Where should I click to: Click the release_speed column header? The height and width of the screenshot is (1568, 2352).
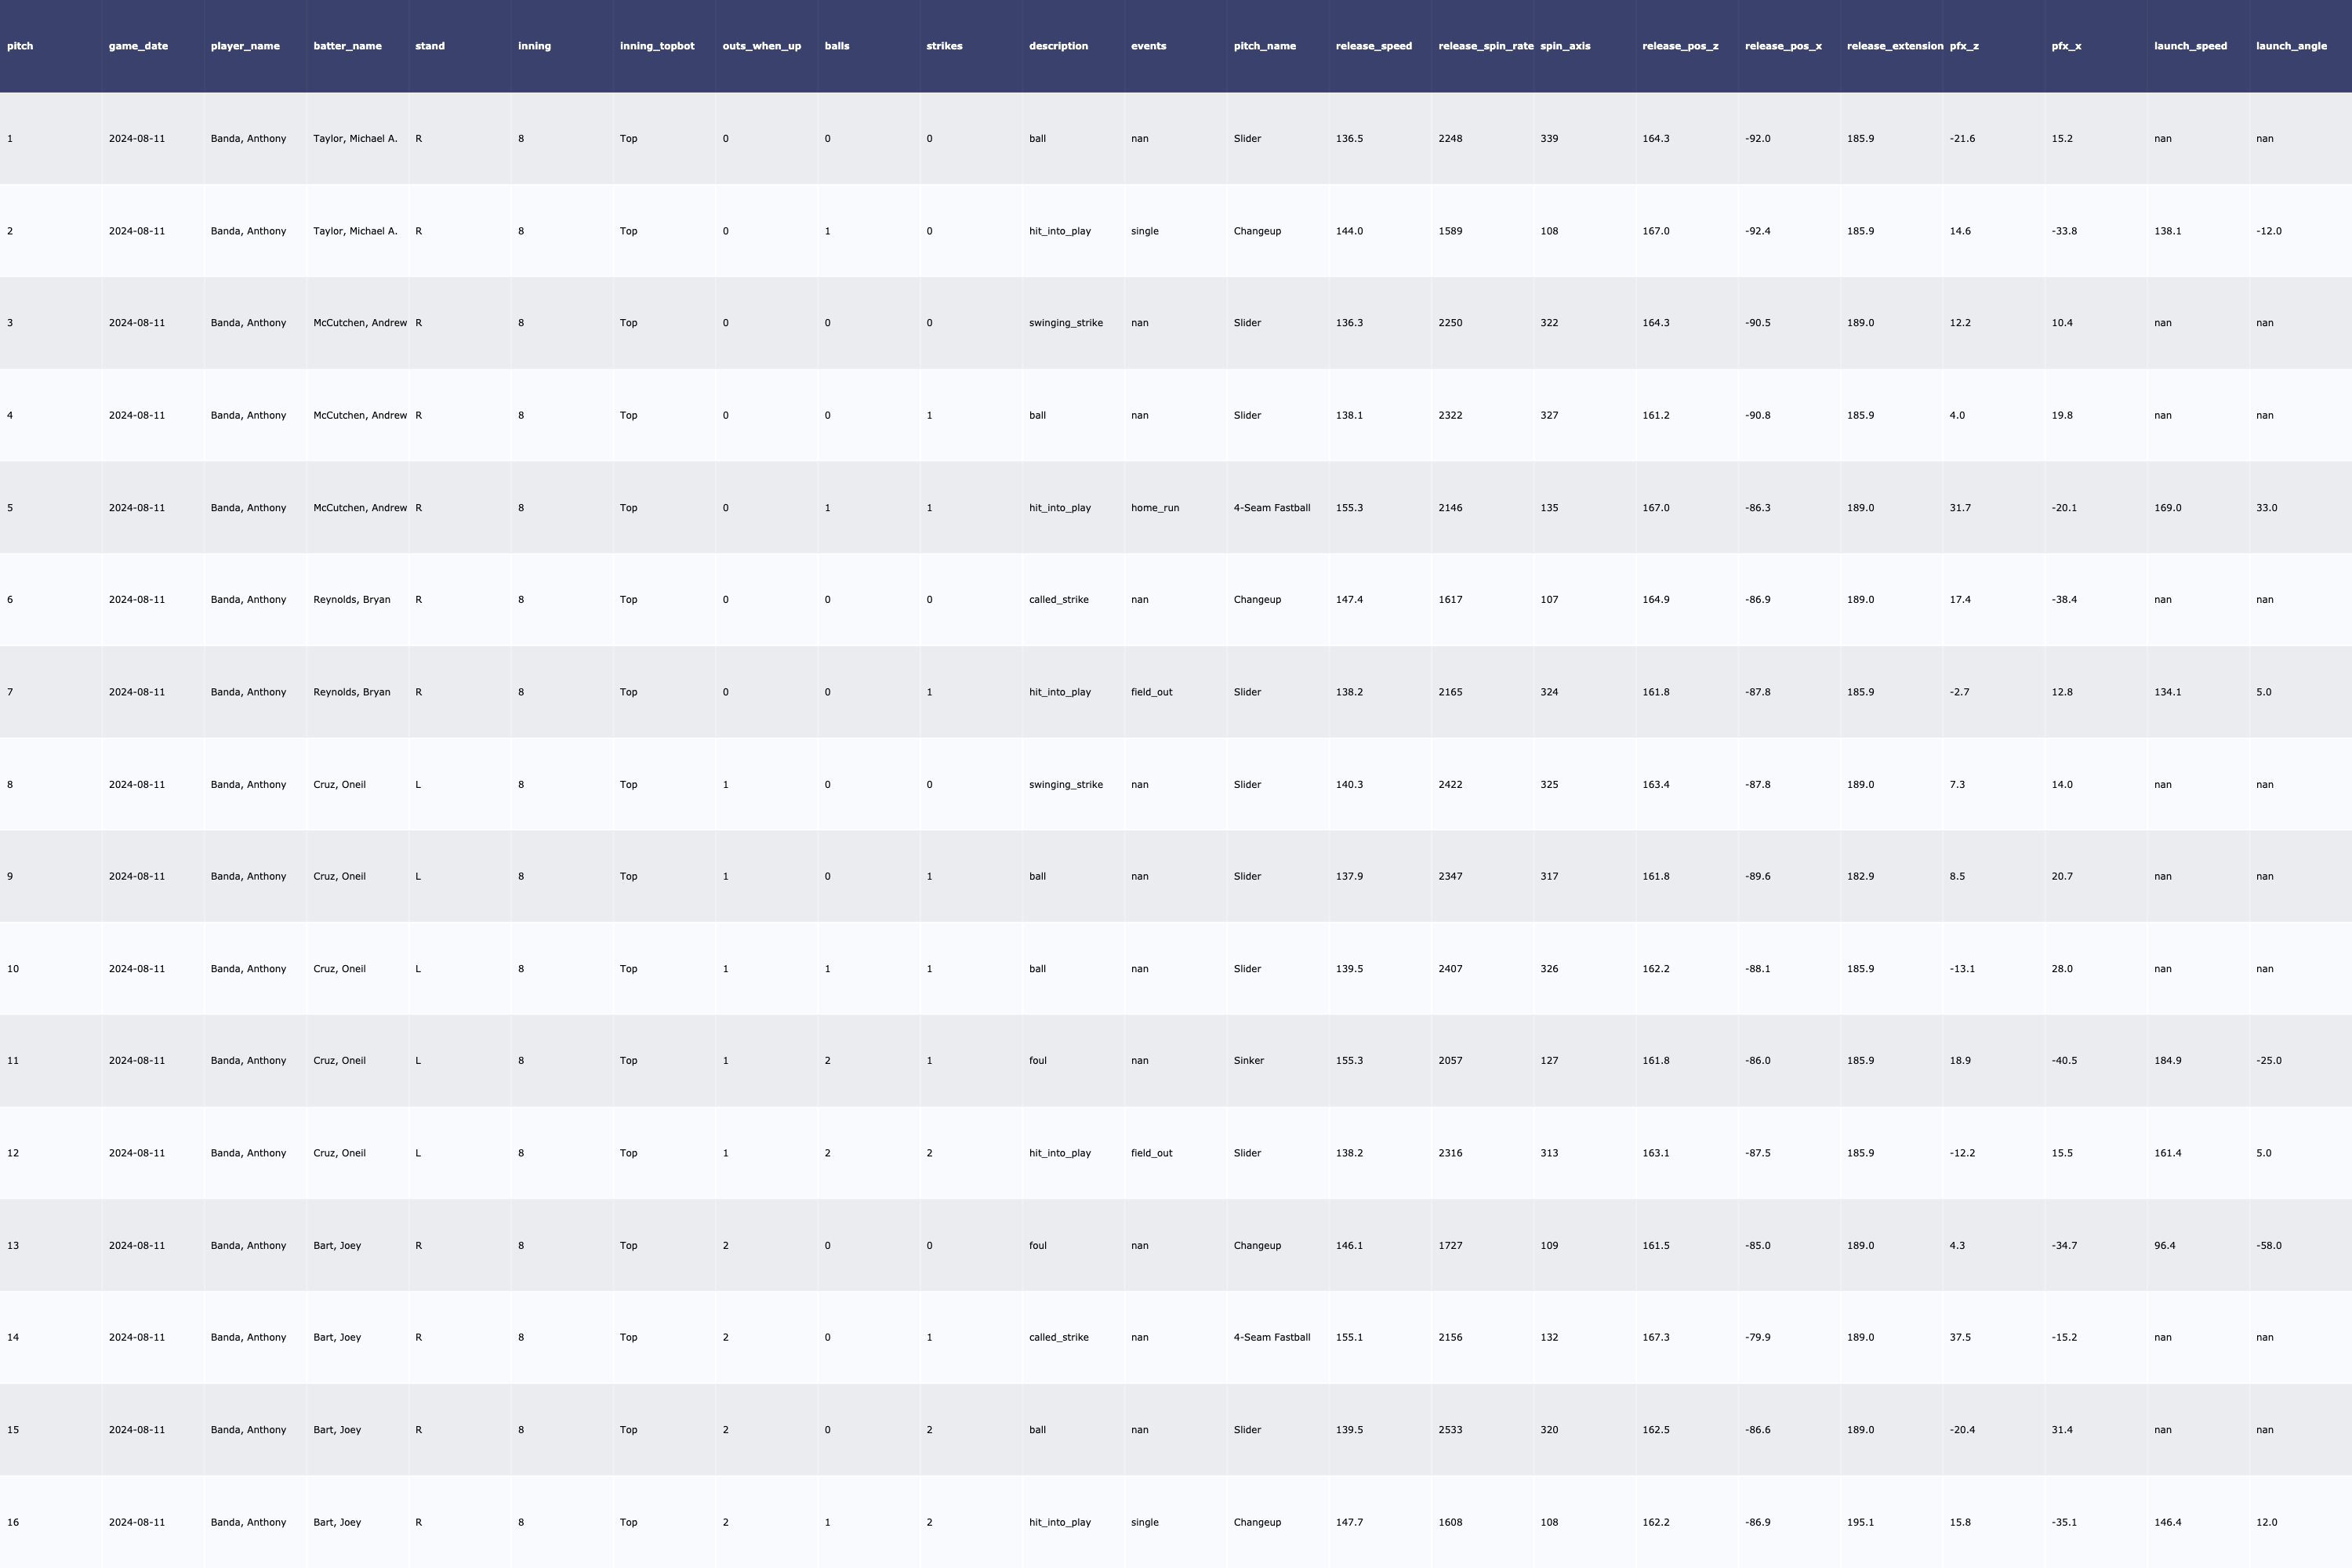[1373, 46]
